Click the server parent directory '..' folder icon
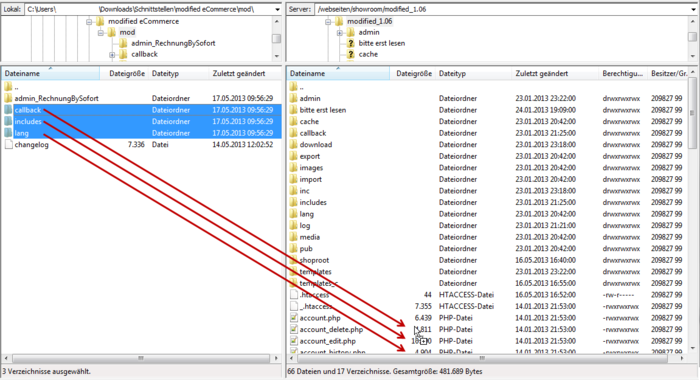Viewport: 700px width, 380px height. [293, 87]
